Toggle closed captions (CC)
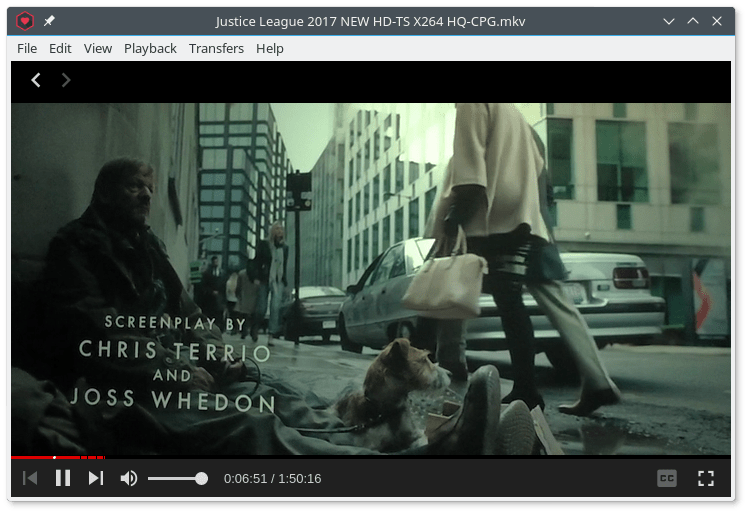 pos(666,478)
